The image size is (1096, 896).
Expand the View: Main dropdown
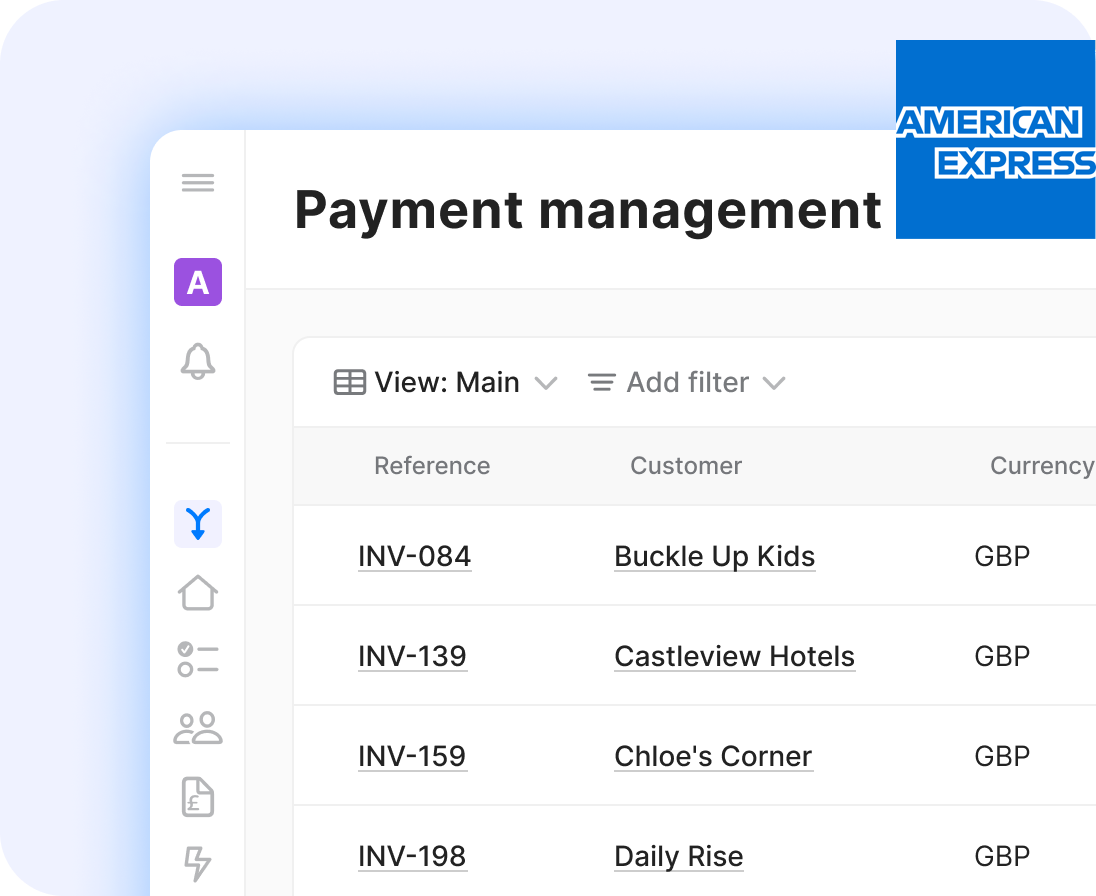(445, 383)
